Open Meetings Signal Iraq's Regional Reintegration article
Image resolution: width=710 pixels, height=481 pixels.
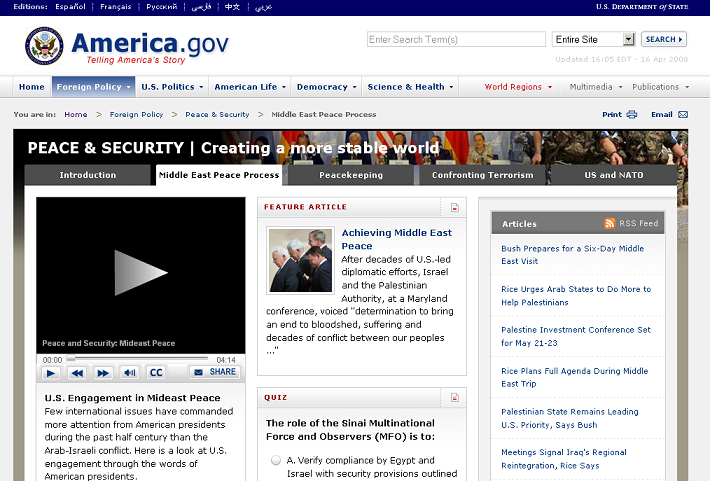564,459
